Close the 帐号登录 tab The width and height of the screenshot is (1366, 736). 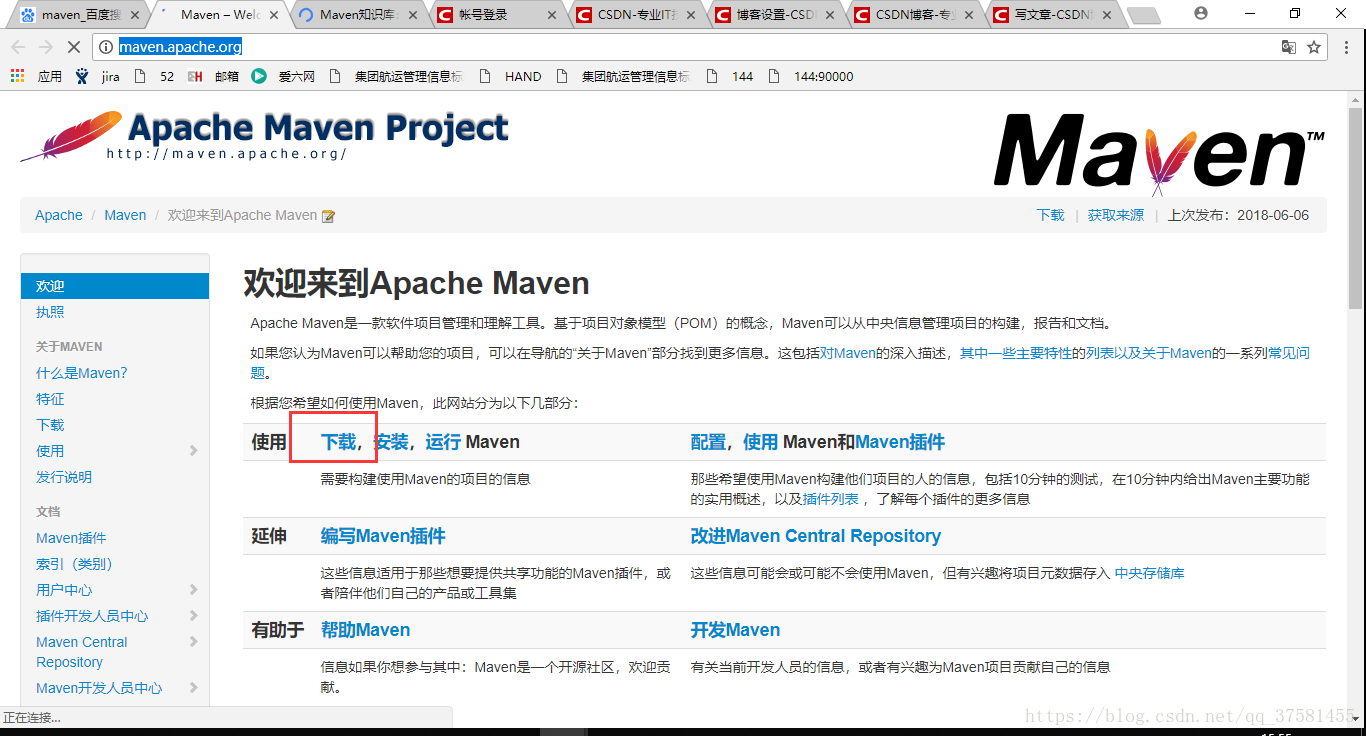click(553, 15)
